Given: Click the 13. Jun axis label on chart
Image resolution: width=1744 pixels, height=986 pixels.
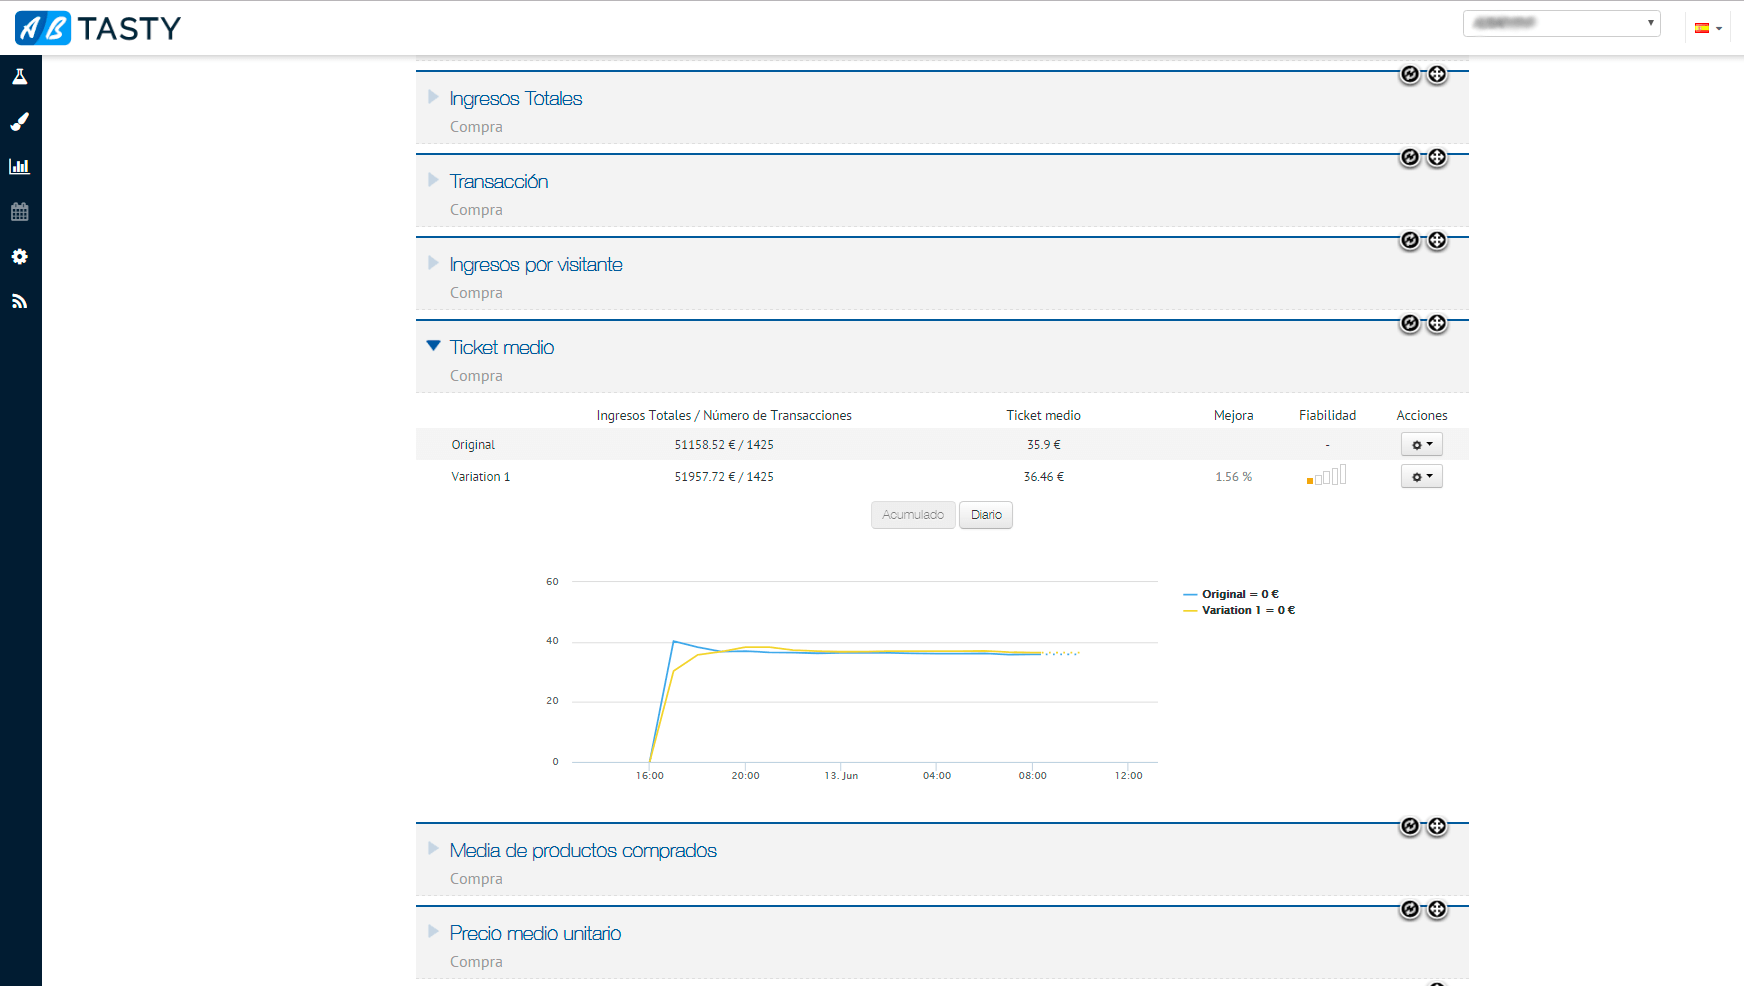Looking at the screenshot, I should (x=841, y=776).
